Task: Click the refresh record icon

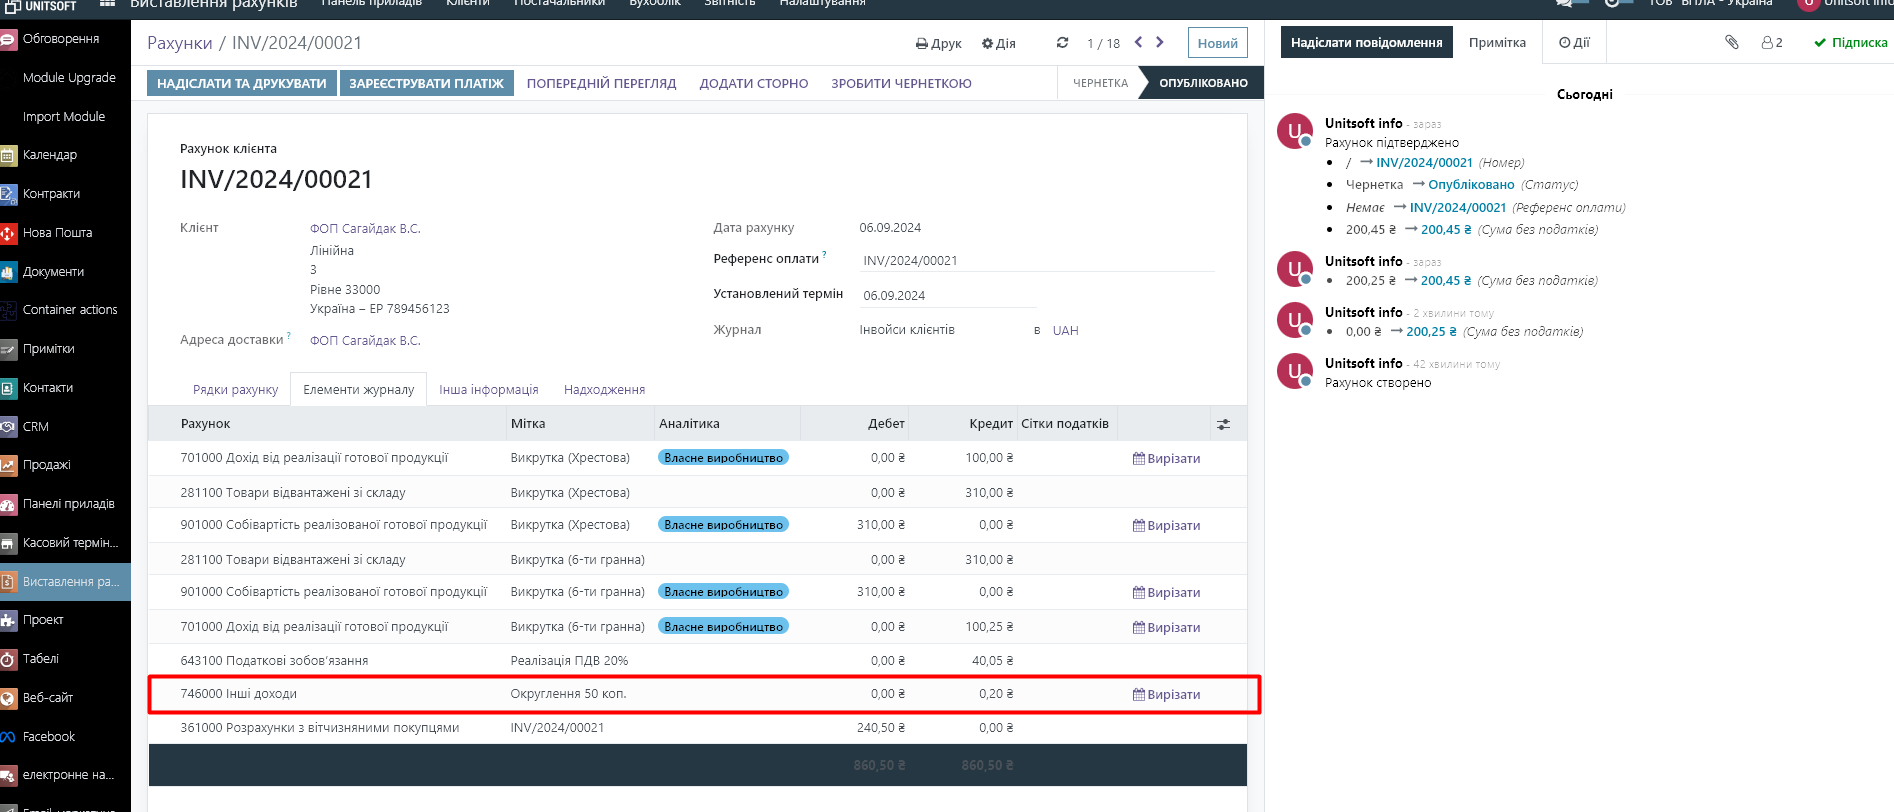Action: click(x=1062, y=43)
